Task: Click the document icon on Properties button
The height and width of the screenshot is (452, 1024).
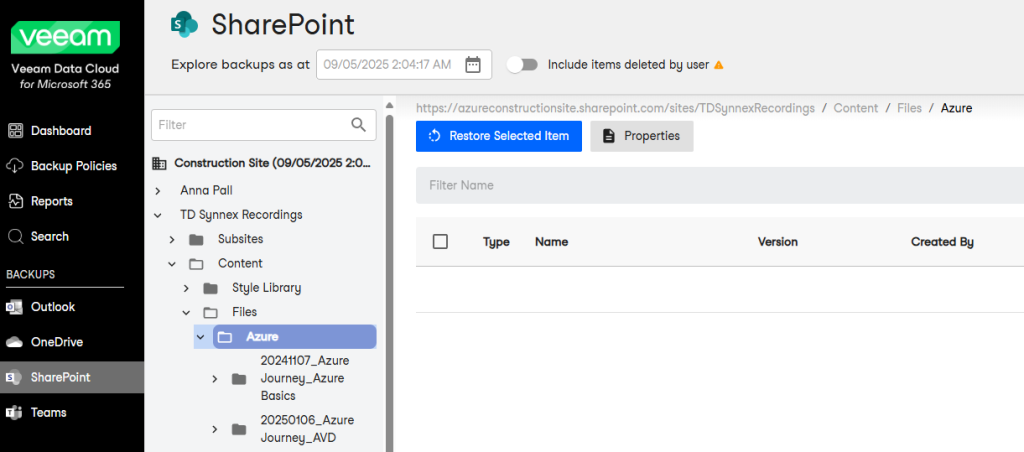Action: [609, 136]
